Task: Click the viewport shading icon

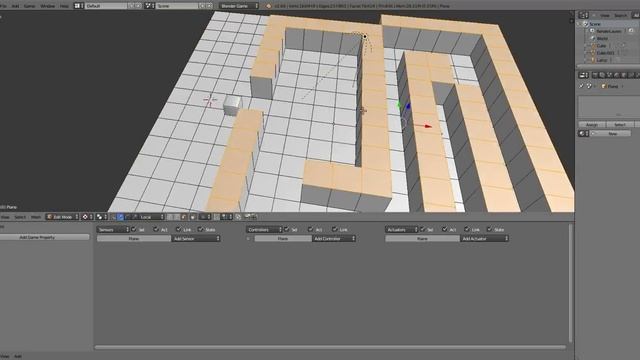Action: click(x=102, y=217)
